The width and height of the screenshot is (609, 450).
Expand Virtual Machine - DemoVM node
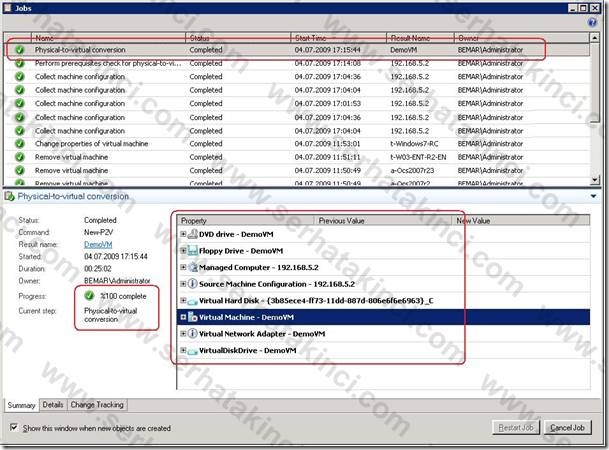pos(183,317)
